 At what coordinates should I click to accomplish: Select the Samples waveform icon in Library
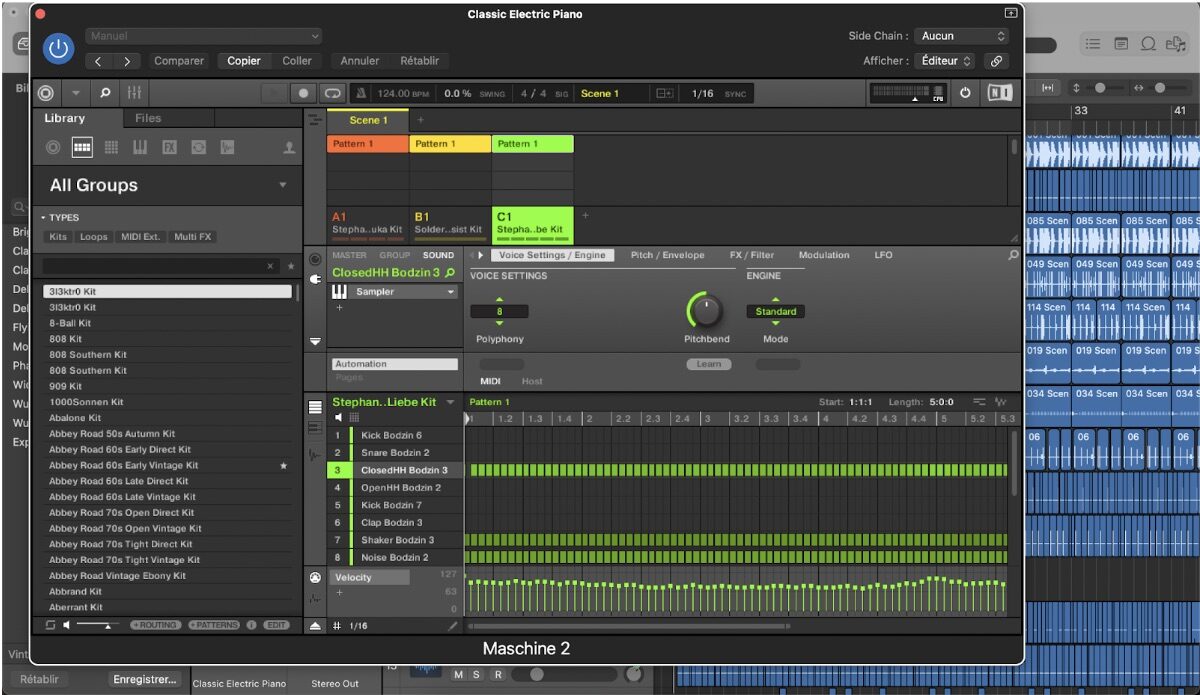pyautogui.click(x=227, y=147)
